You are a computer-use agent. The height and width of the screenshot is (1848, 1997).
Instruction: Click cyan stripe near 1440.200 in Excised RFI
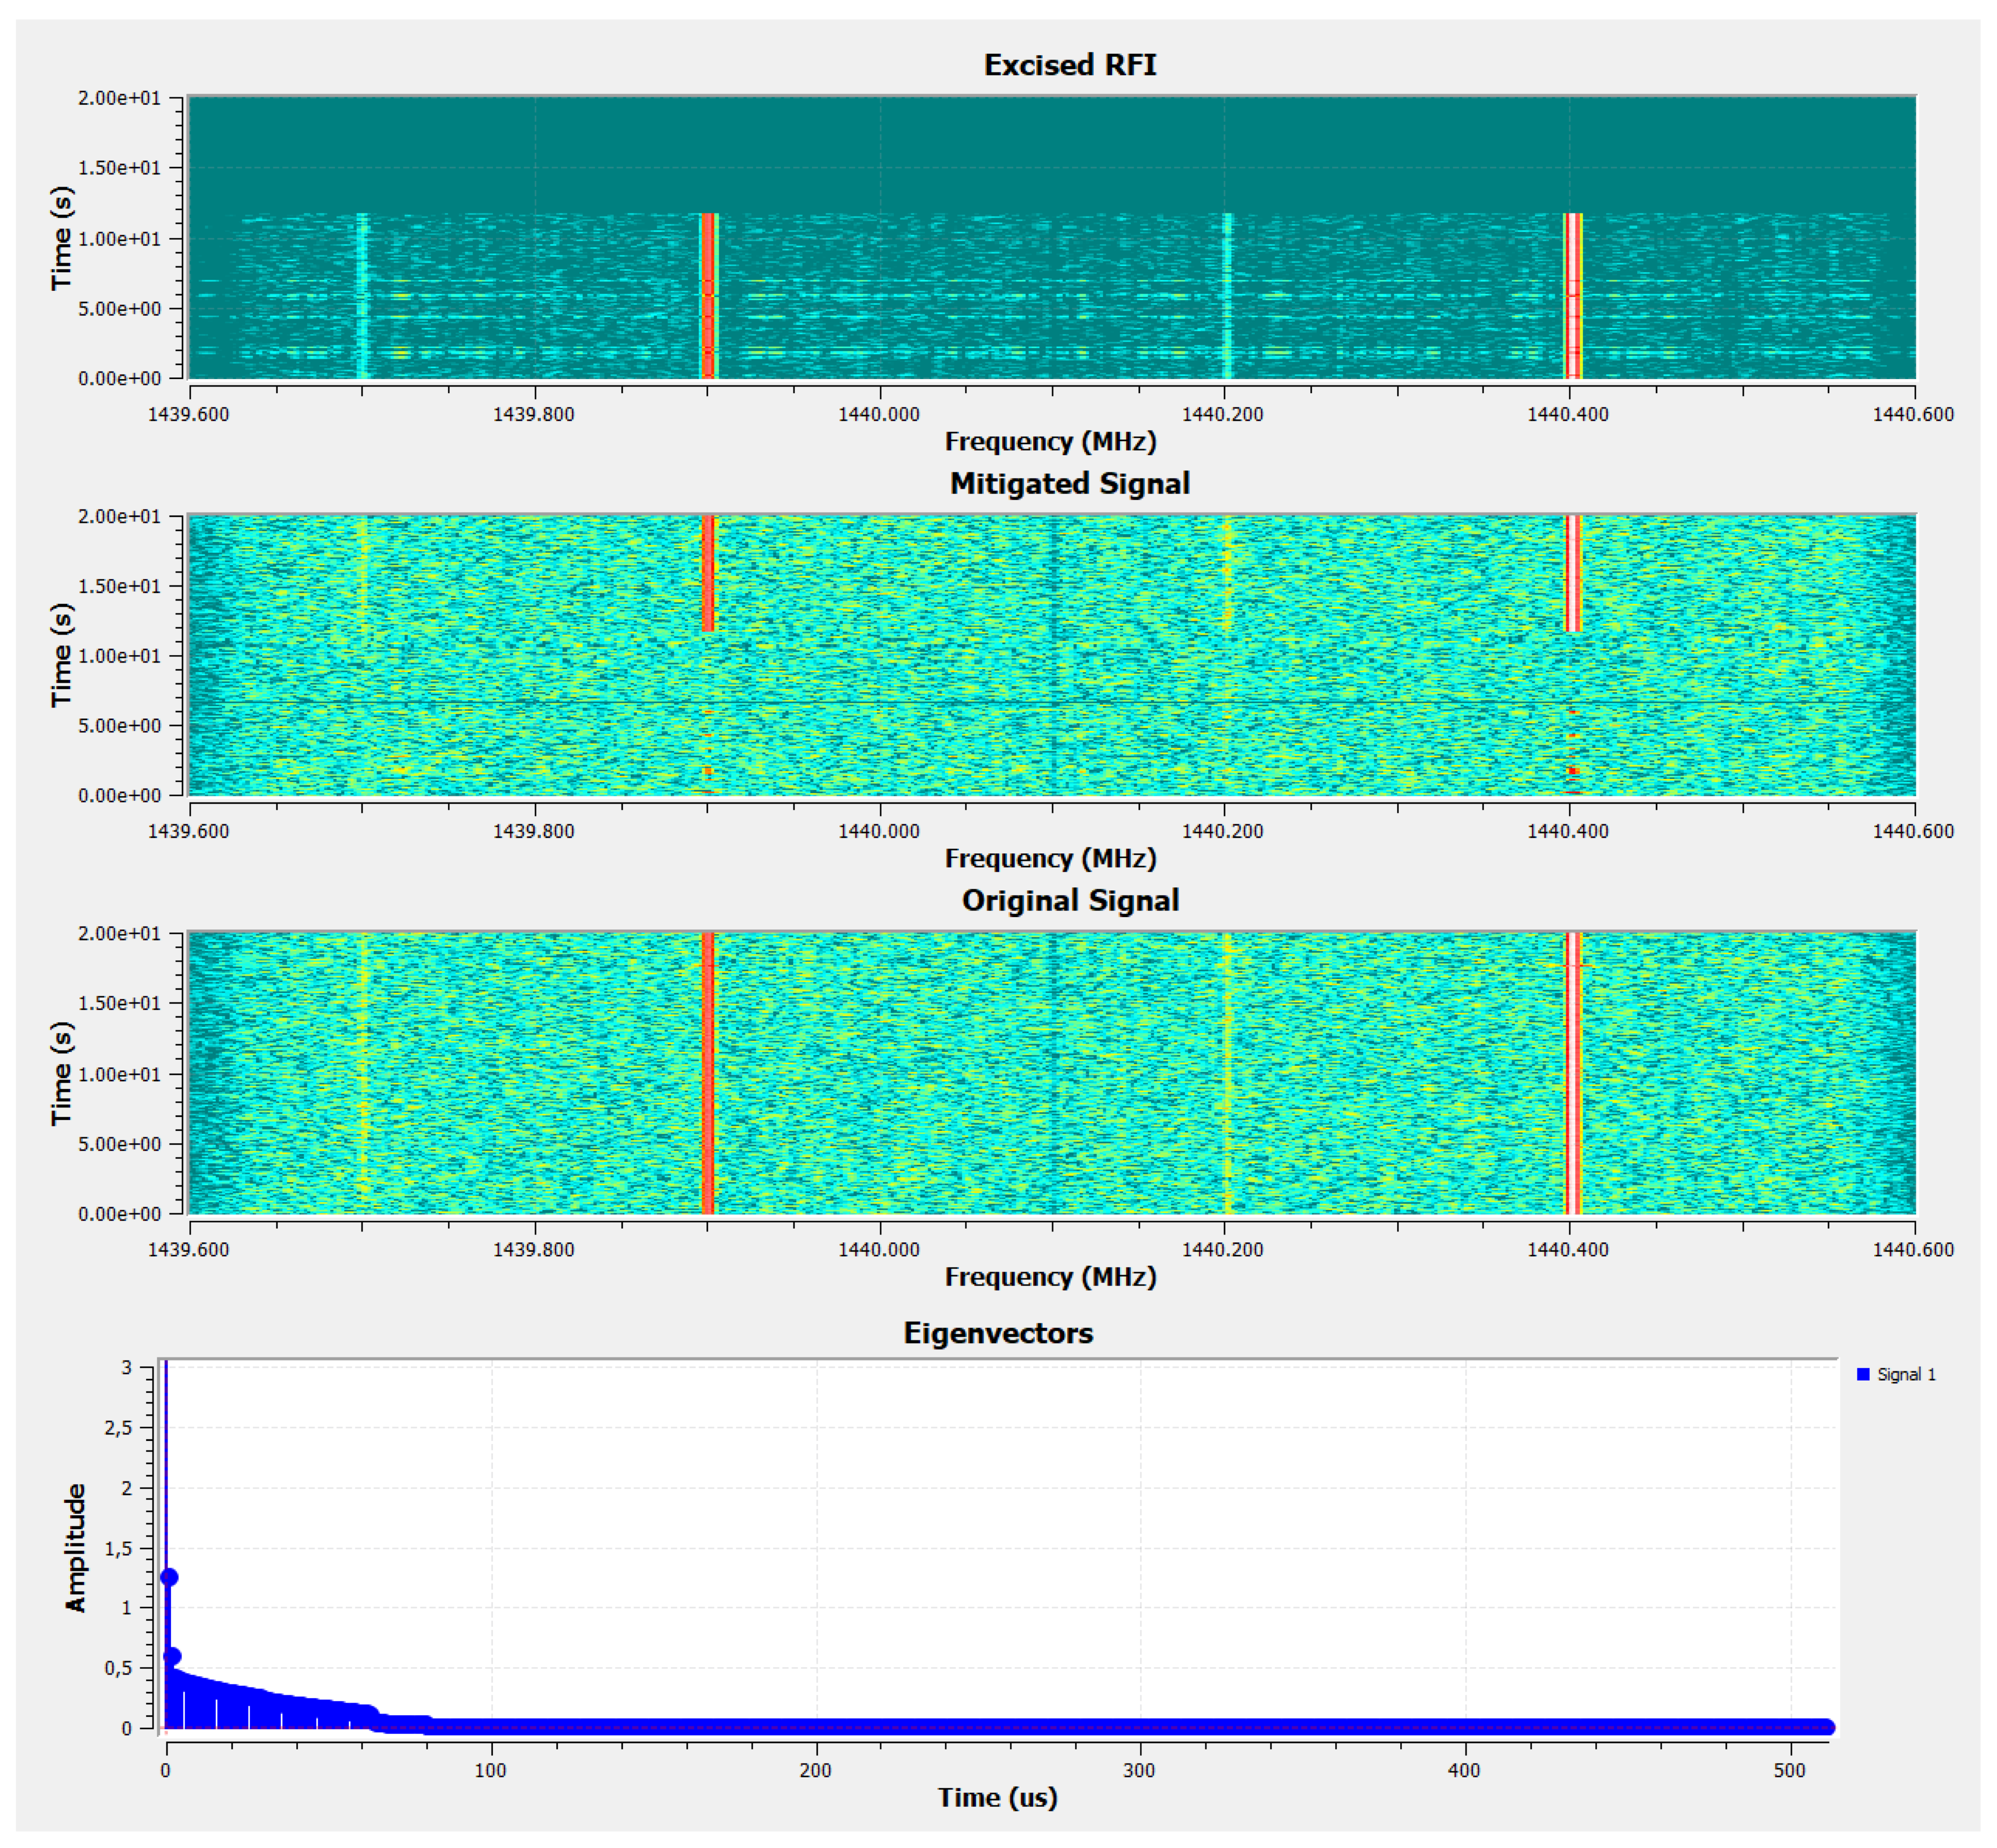(1227, 296)
